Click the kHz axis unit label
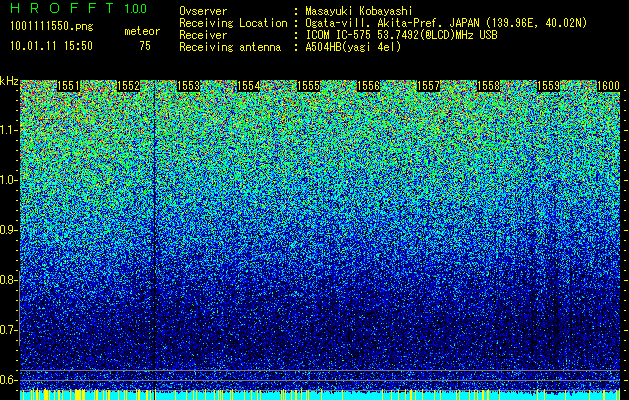The image size is (629, 400). 9,81
